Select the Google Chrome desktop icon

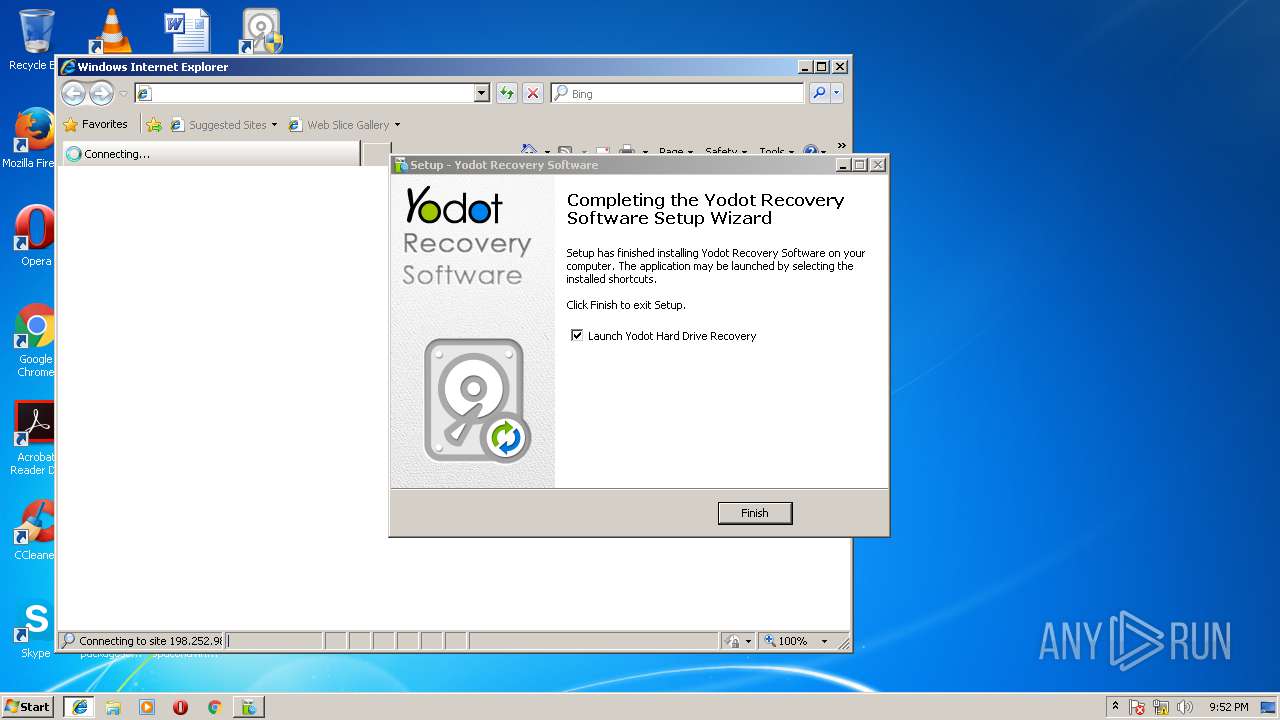point(35,340)
